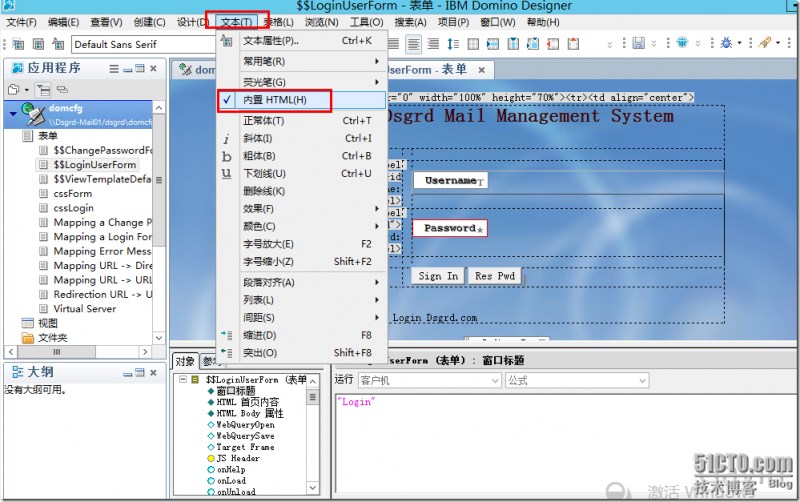Select cssLogin in the forms list
800x502 pixels.
pyautogui.click(x=72, y=208)
